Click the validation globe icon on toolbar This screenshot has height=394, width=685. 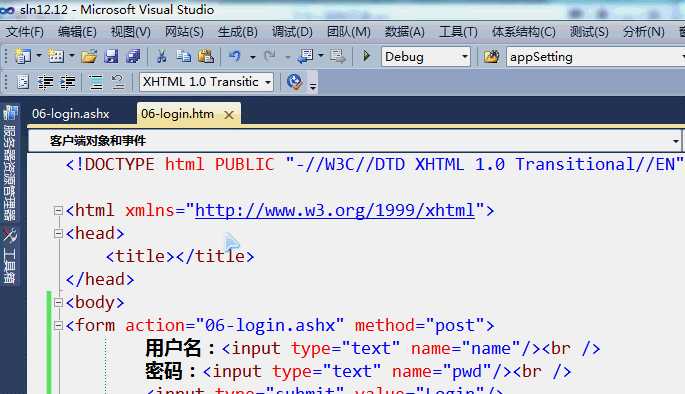294,82
